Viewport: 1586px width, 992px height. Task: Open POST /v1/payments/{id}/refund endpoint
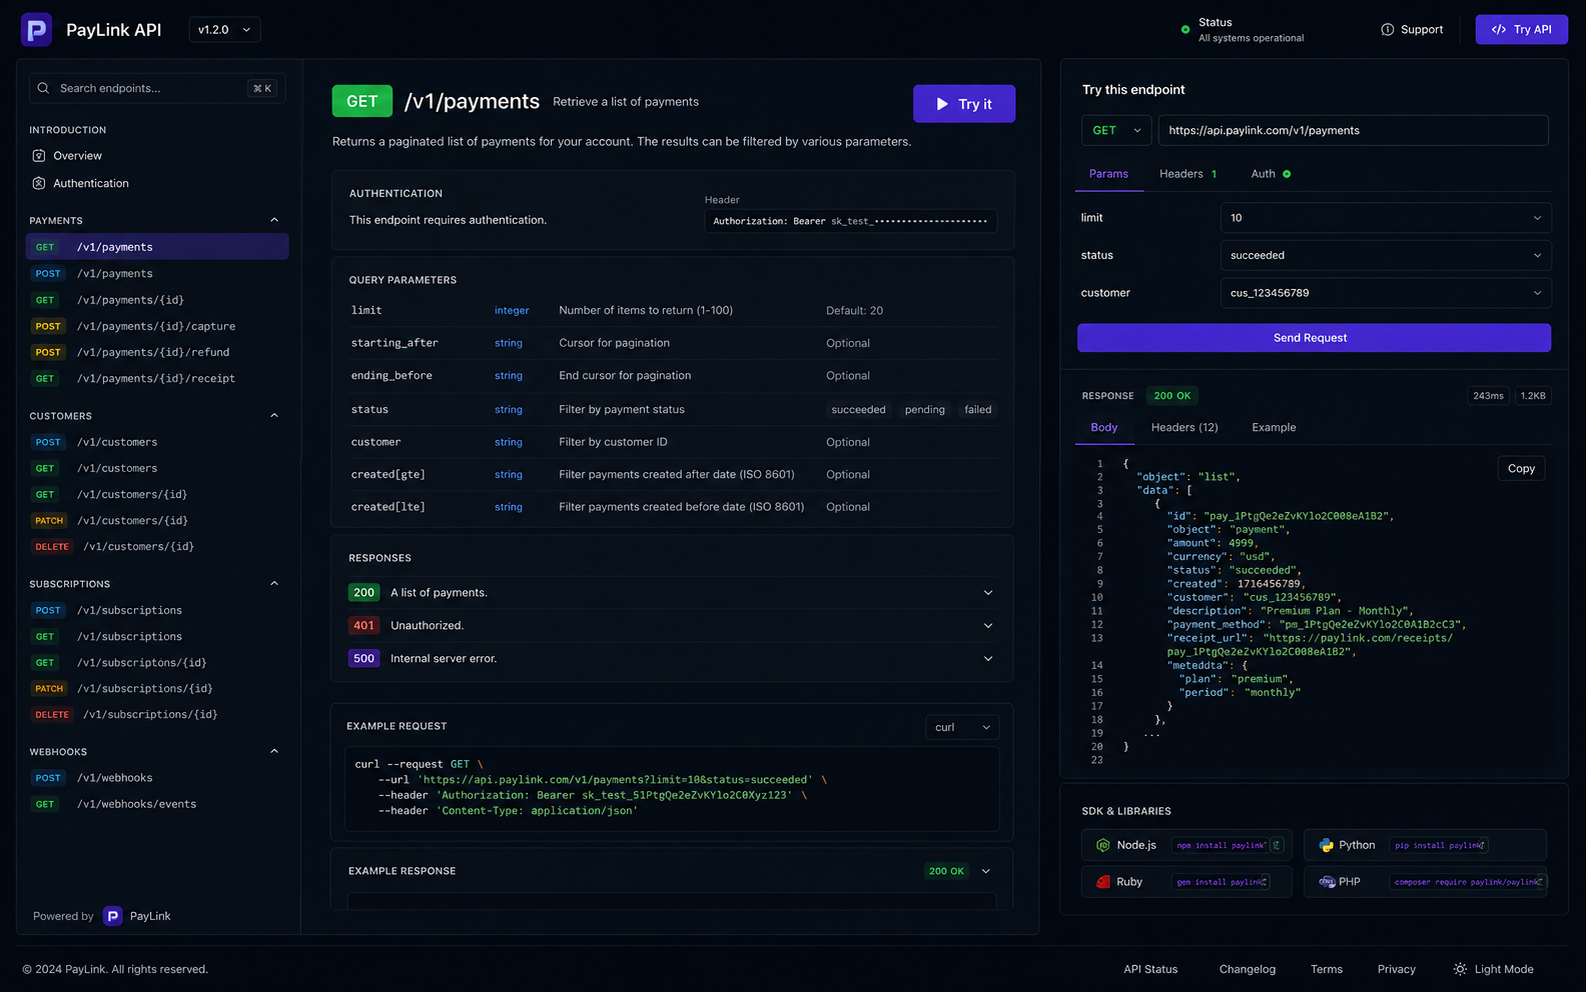[157, 352]
